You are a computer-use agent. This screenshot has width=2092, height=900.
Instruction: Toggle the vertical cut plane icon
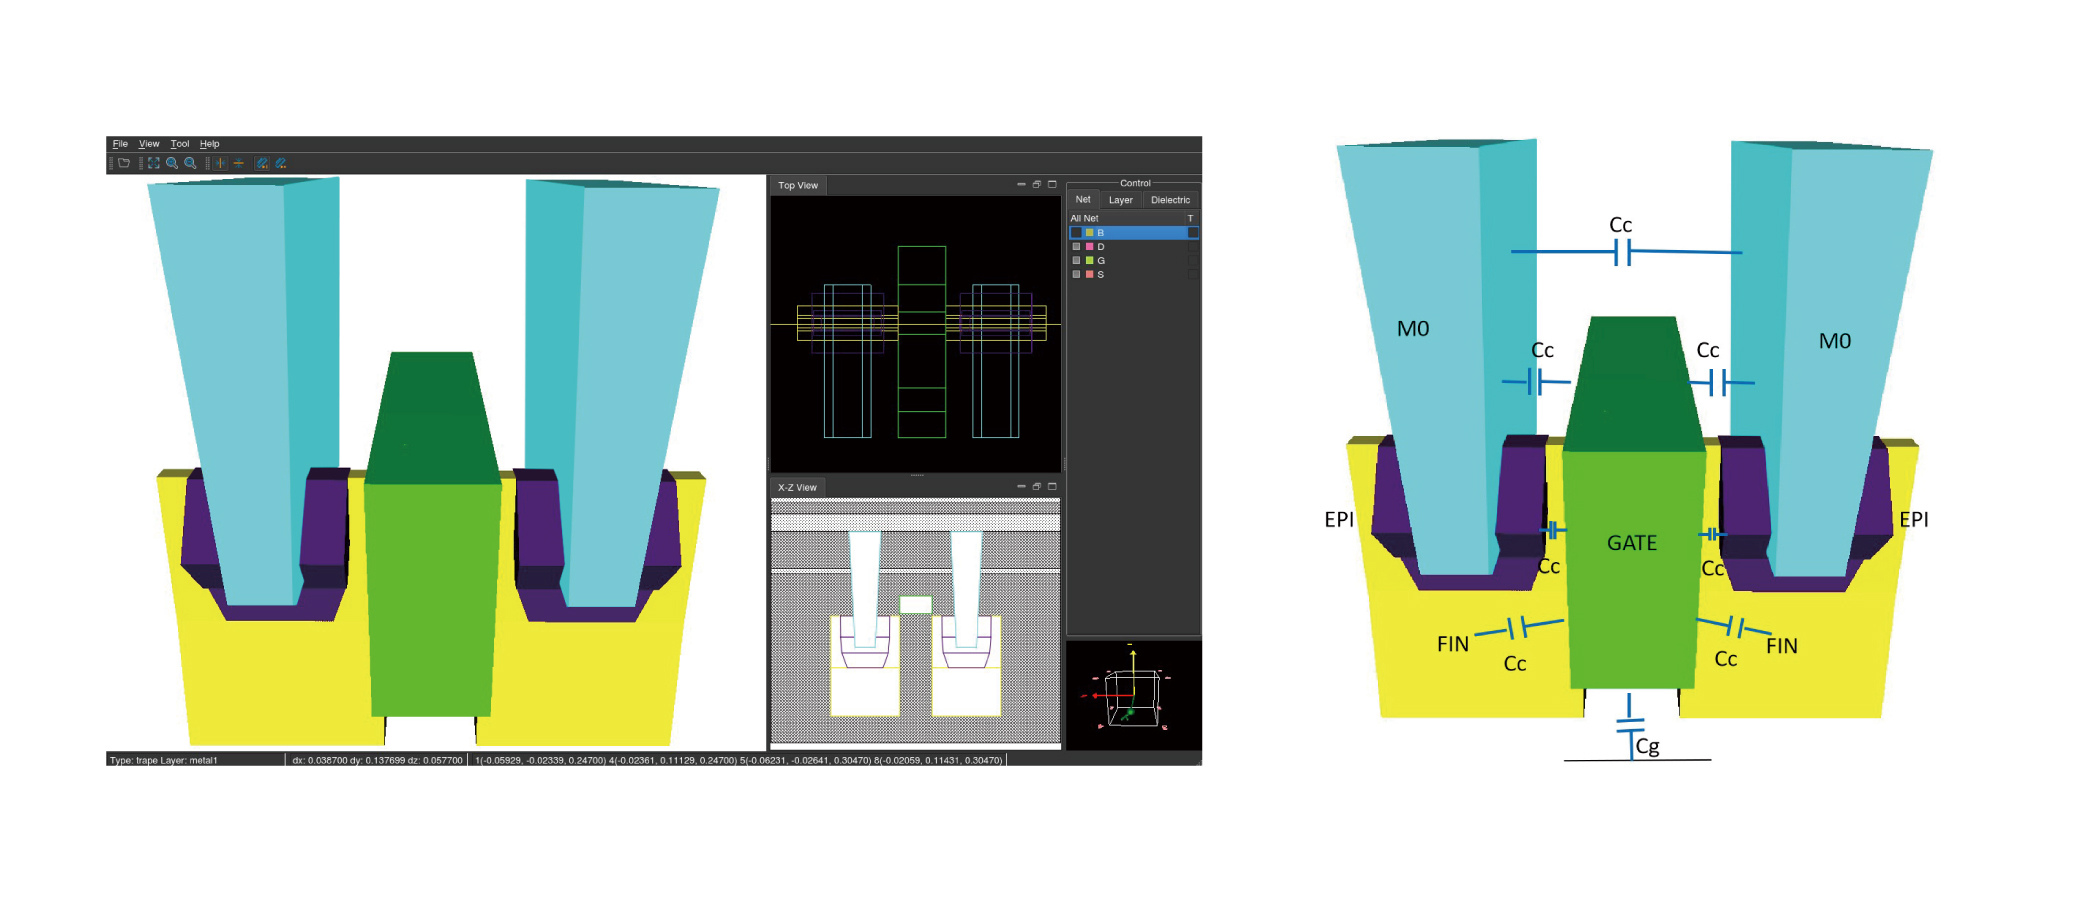click(220, 163)
